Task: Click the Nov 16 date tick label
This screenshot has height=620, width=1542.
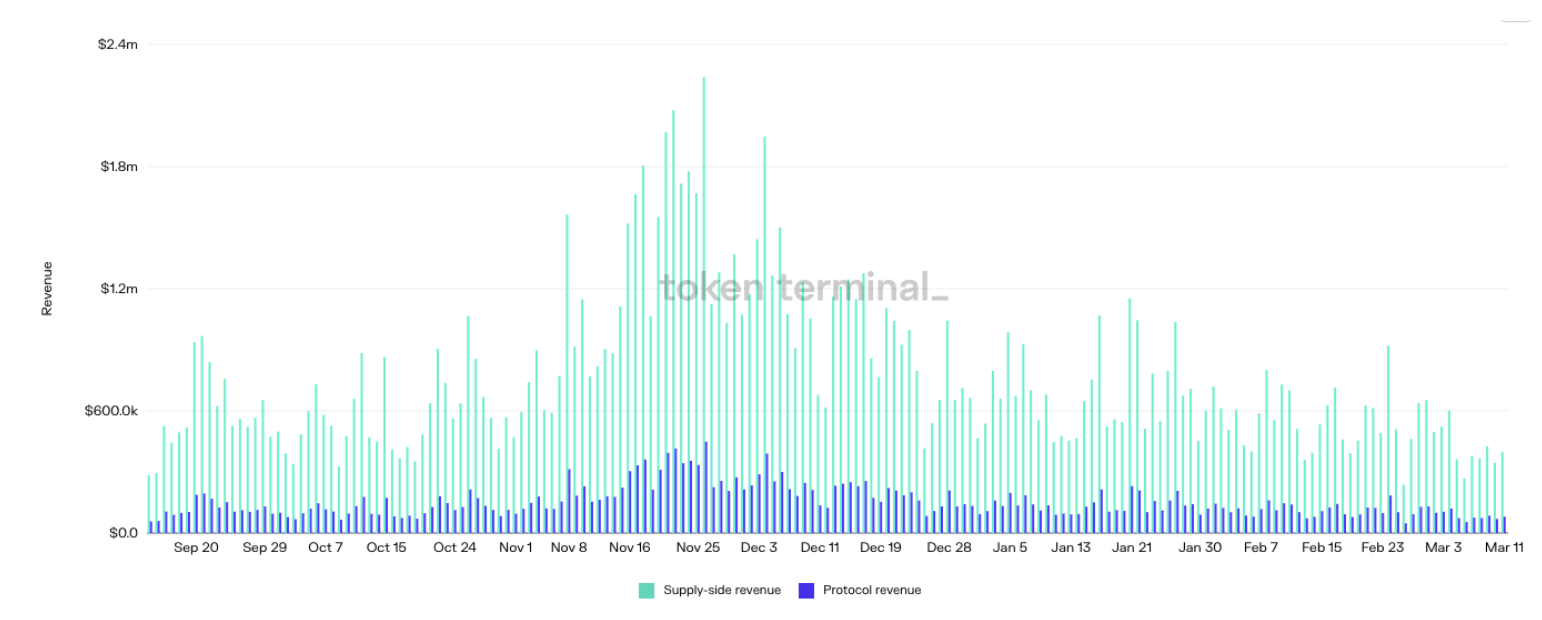Action: click(630, 548)
